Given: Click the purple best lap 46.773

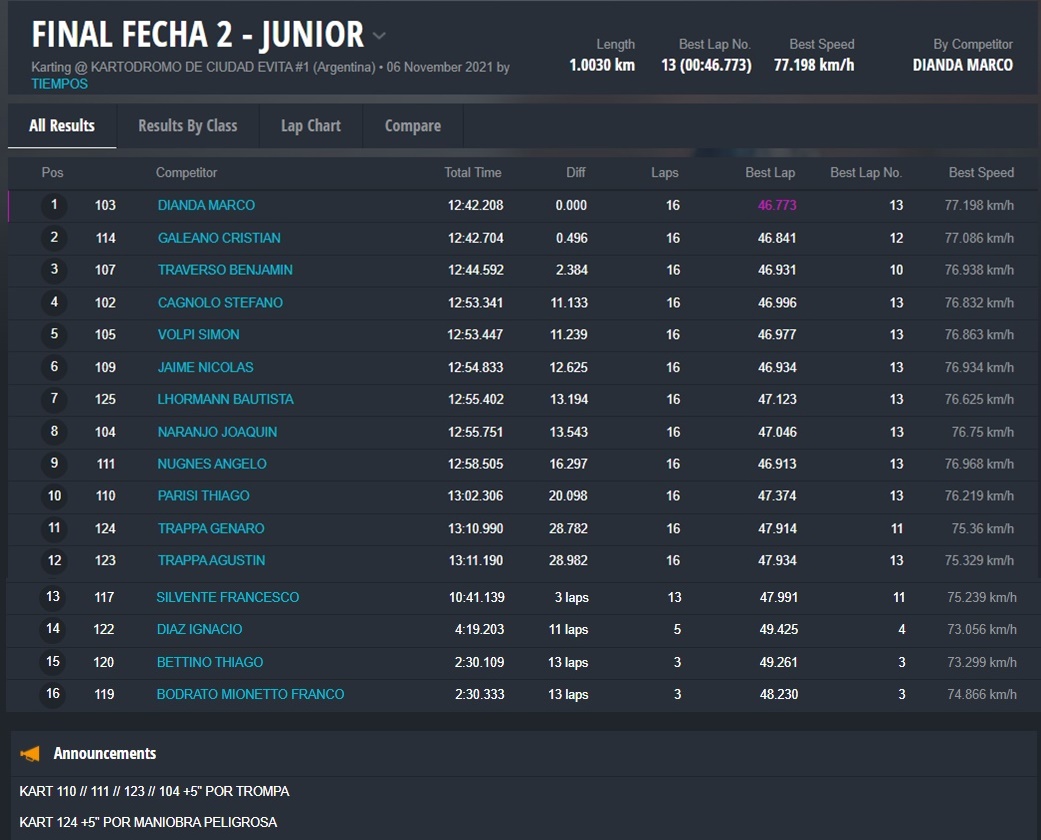Looking at the screenshot, I should 777,205.
